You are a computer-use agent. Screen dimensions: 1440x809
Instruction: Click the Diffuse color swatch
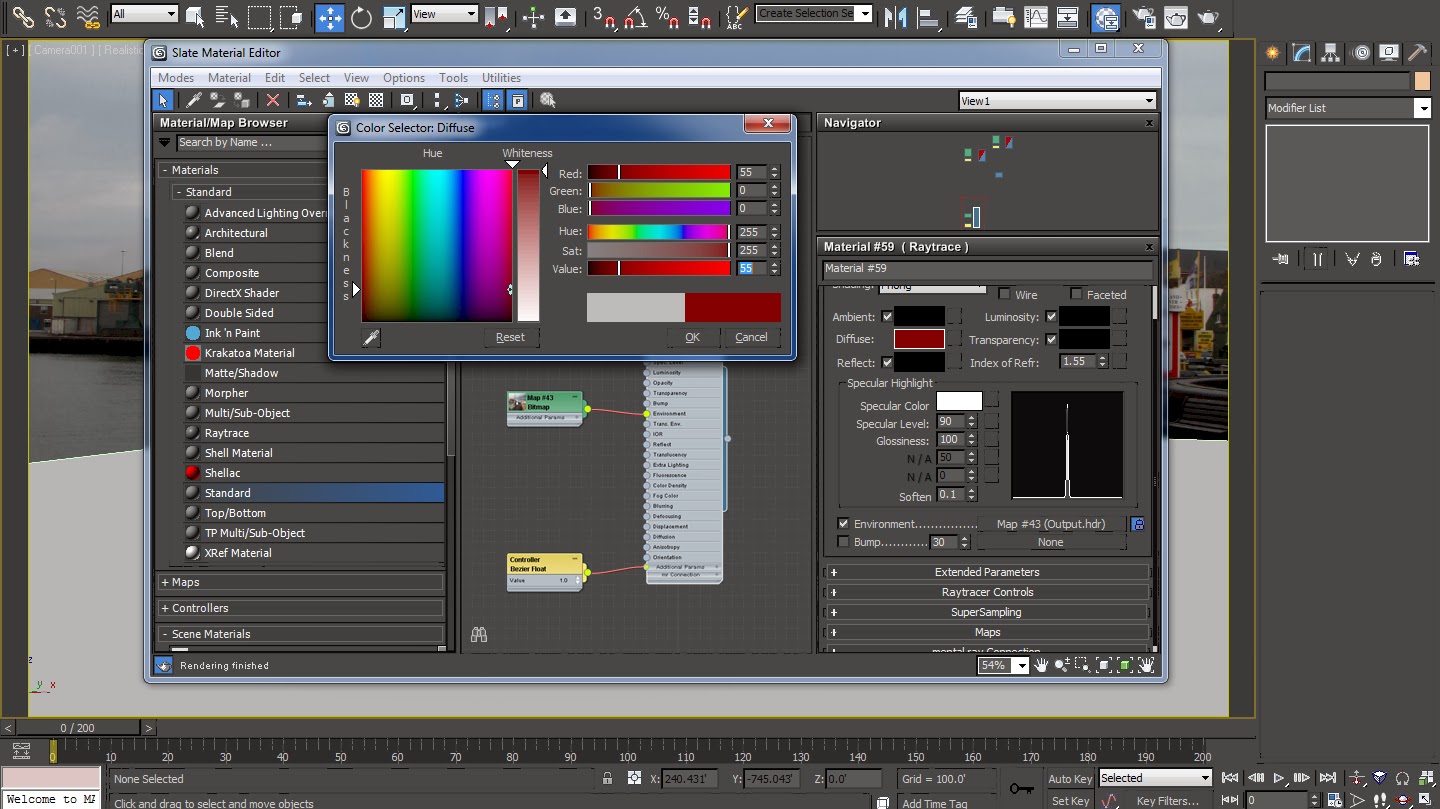919,339
